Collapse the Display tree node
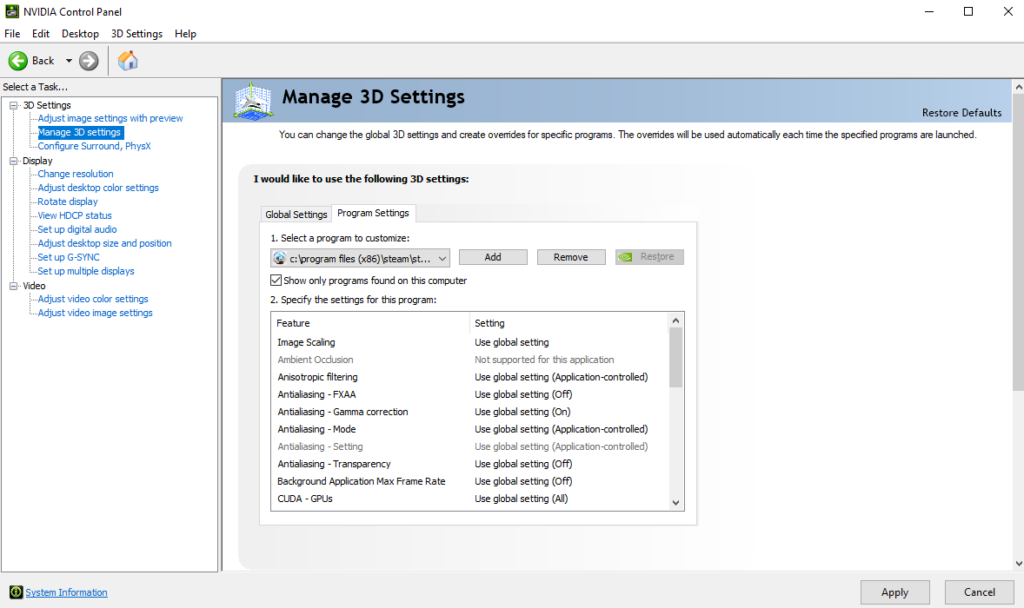Screen dimensions: 1024x608 [x=14, y=161]
